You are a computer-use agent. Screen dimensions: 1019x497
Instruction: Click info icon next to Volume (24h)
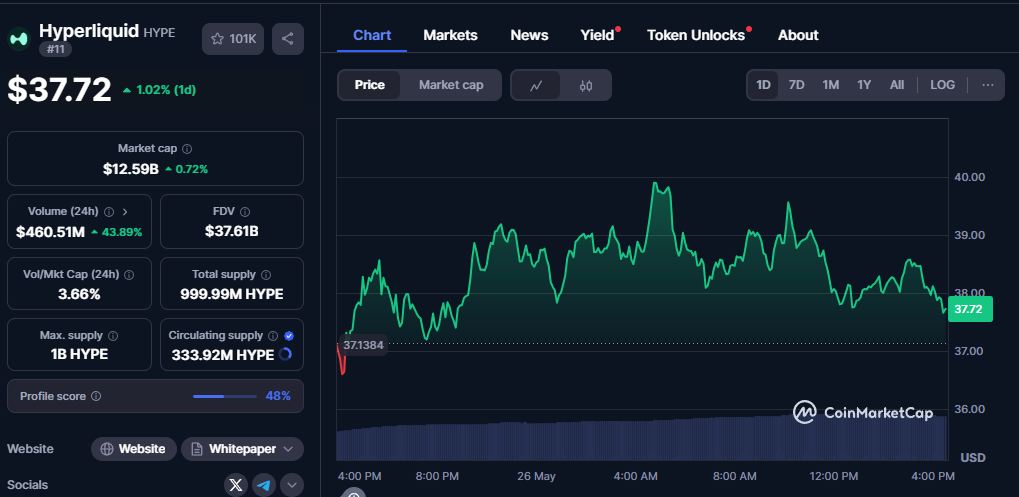point(109,212)
